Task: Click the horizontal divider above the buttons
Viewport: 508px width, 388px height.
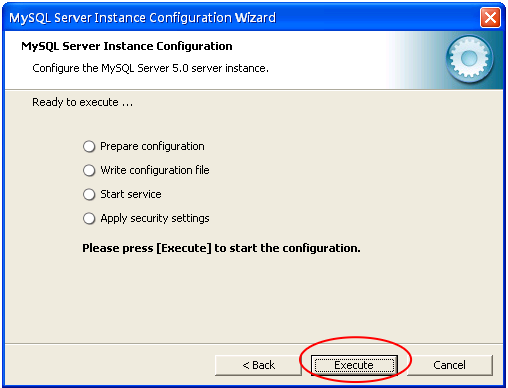Action: [254, 343]
